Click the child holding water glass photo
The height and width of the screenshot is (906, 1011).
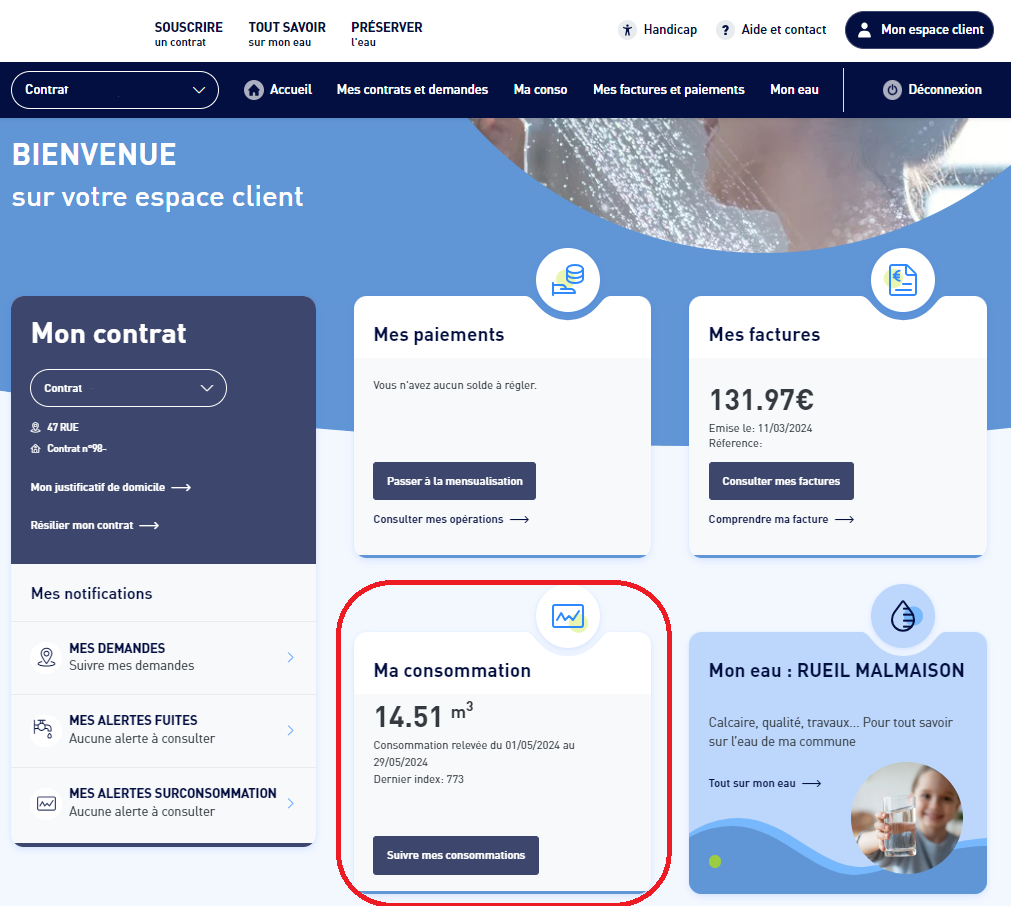tap(906, 818)
